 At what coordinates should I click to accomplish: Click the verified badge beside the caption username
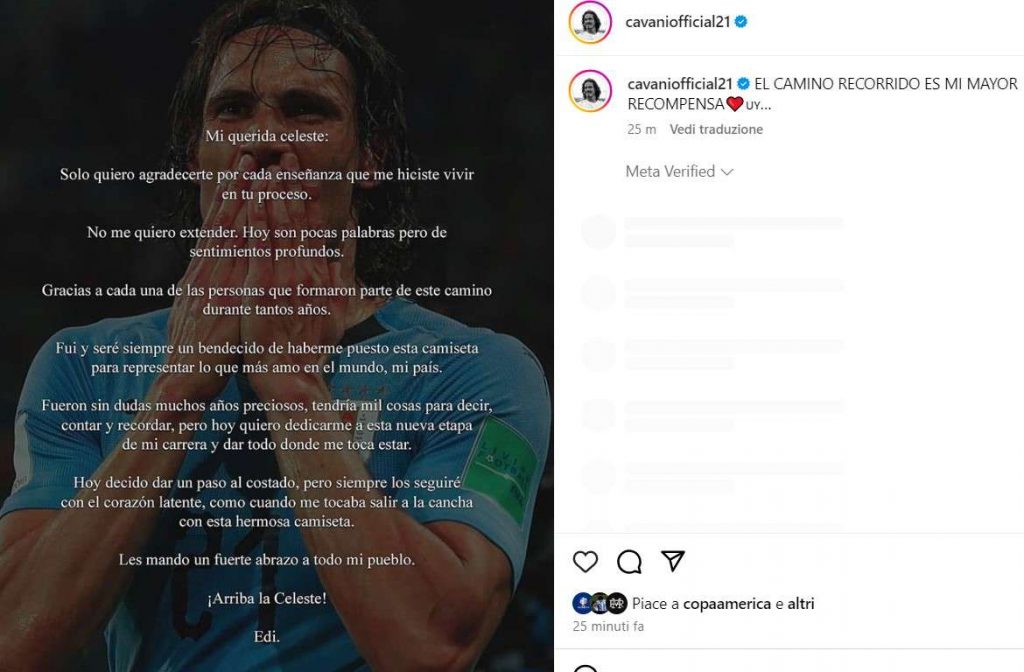[x=743, y=84]
